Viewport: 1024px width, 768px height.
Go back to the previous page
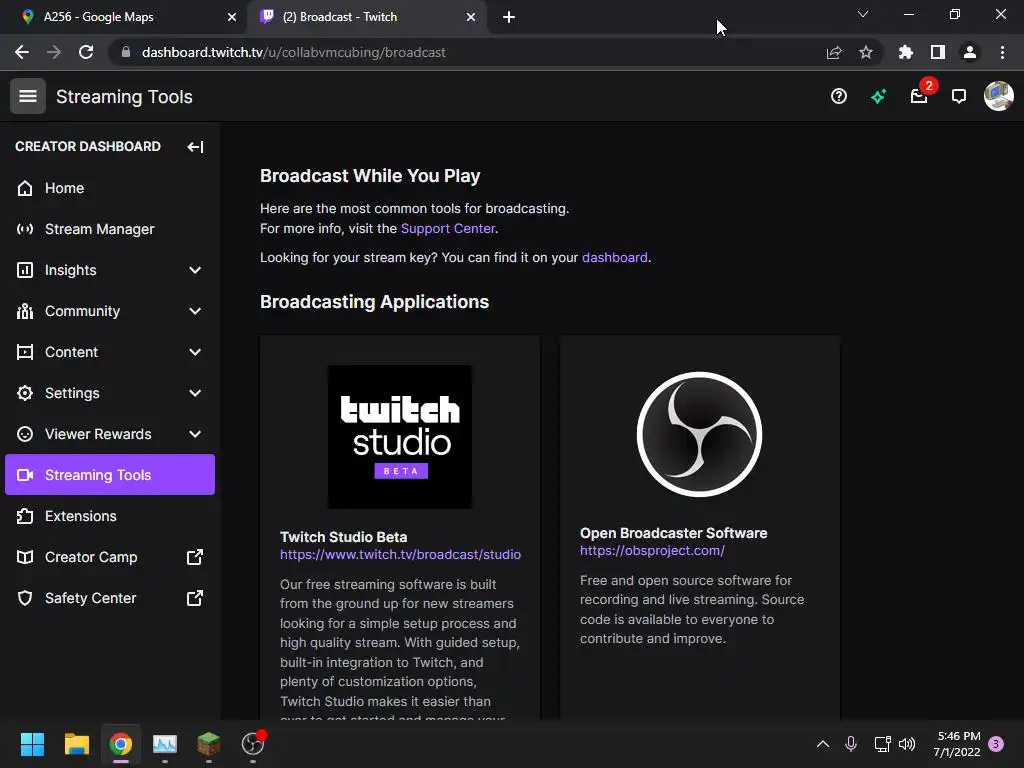(22, 52)
